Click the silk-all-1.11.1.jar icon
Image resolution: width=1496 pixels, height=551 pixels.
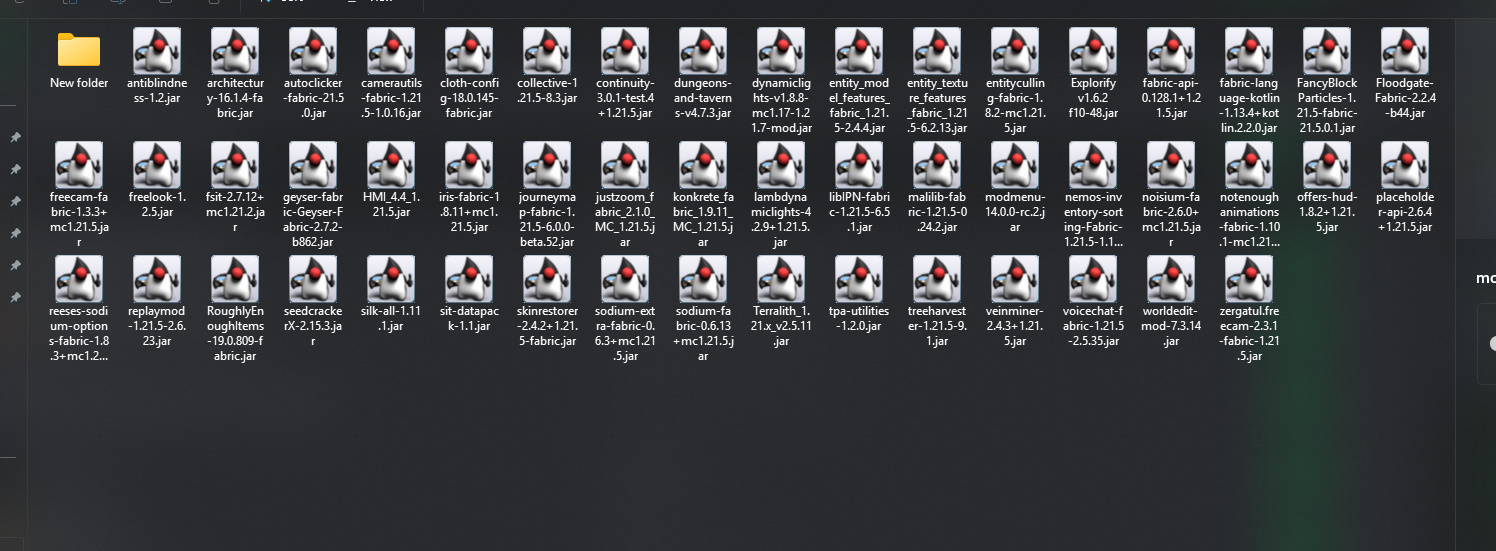pyautogui.click(x=391, y=279)
